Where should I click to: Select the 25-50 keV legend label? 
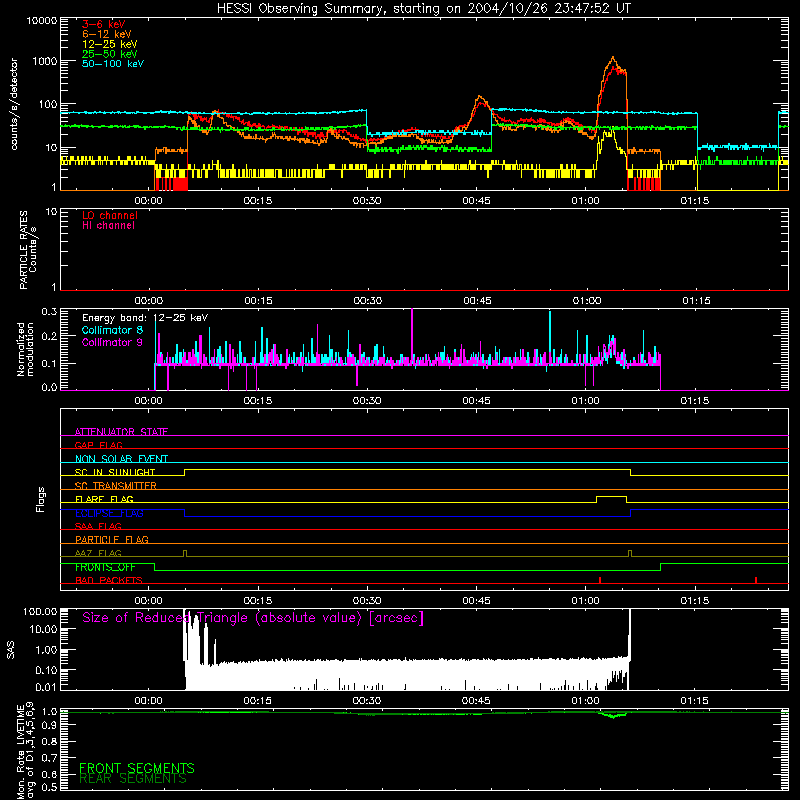(110, 54)
